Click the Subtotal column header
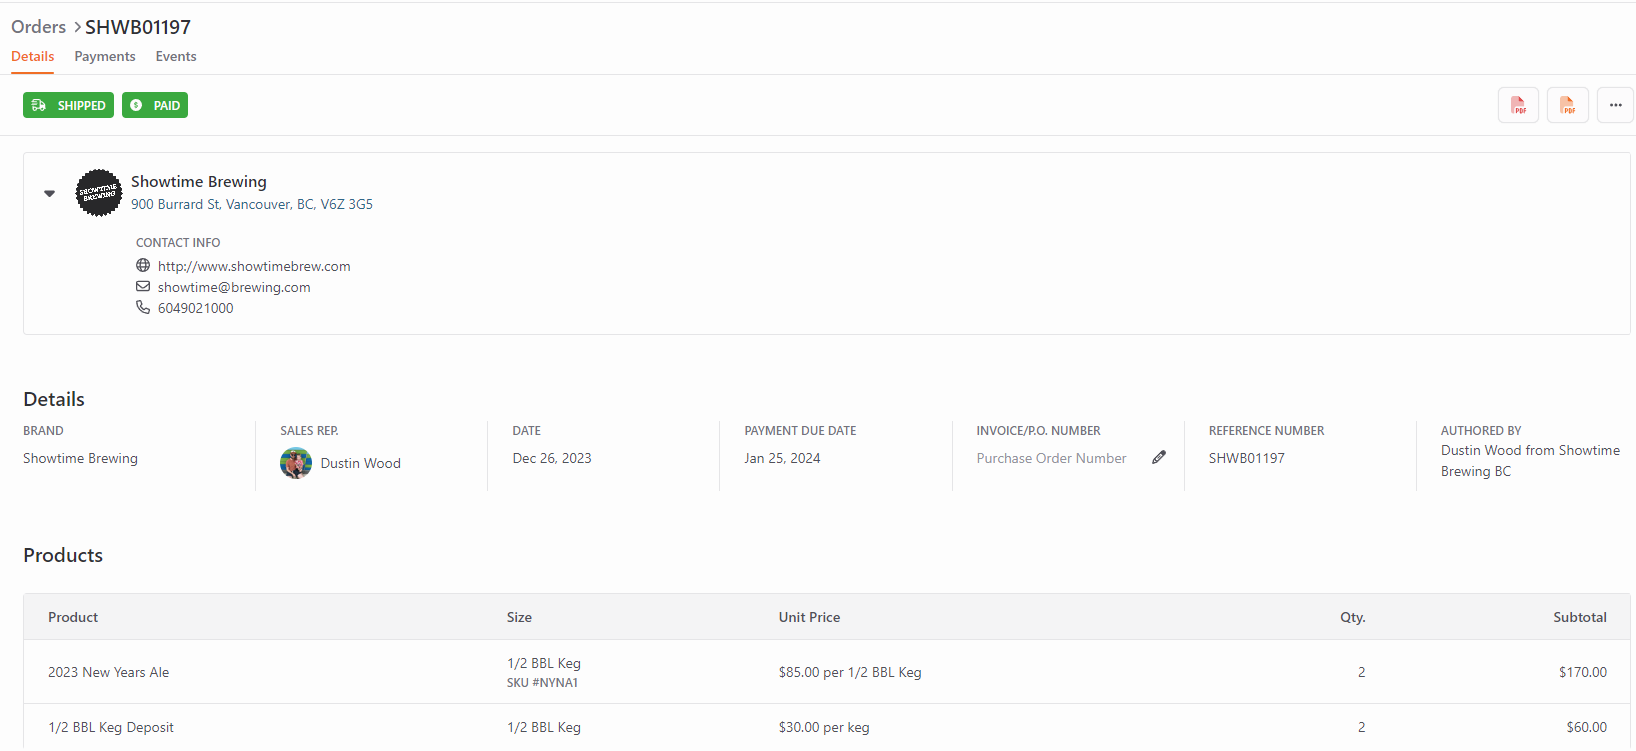 click(x=1580, y=617)
